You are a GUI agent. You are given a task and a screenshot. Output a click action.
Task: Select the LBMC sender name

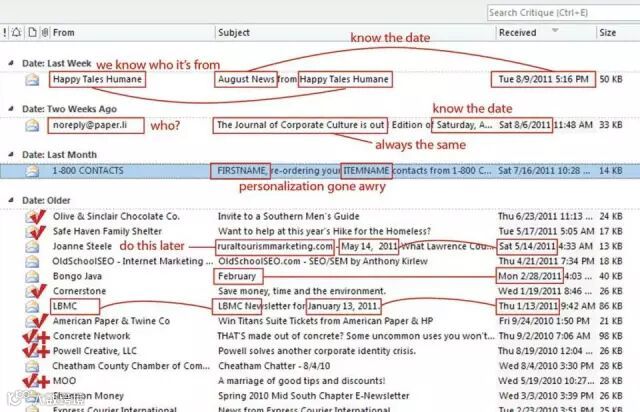[64, 306]
